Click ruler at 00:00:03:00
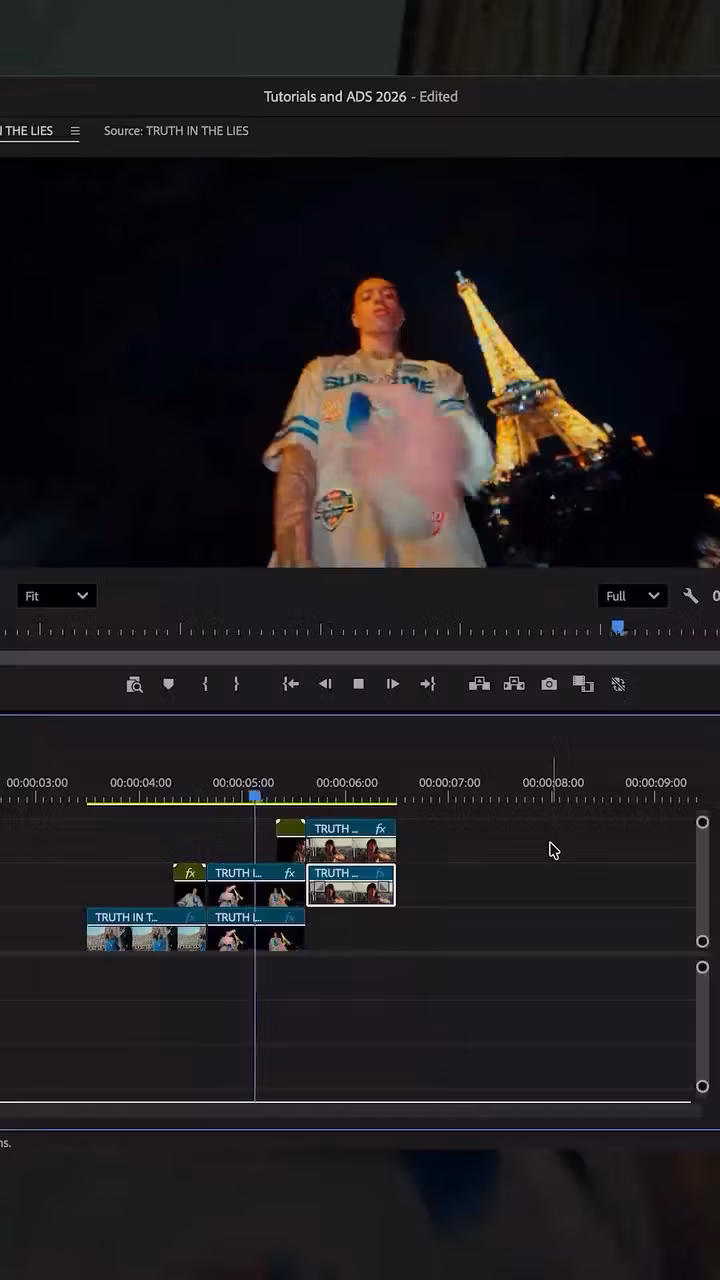The width and height of the screenshot is (720, 1280). pyautogui.click(x=37, y=783)
